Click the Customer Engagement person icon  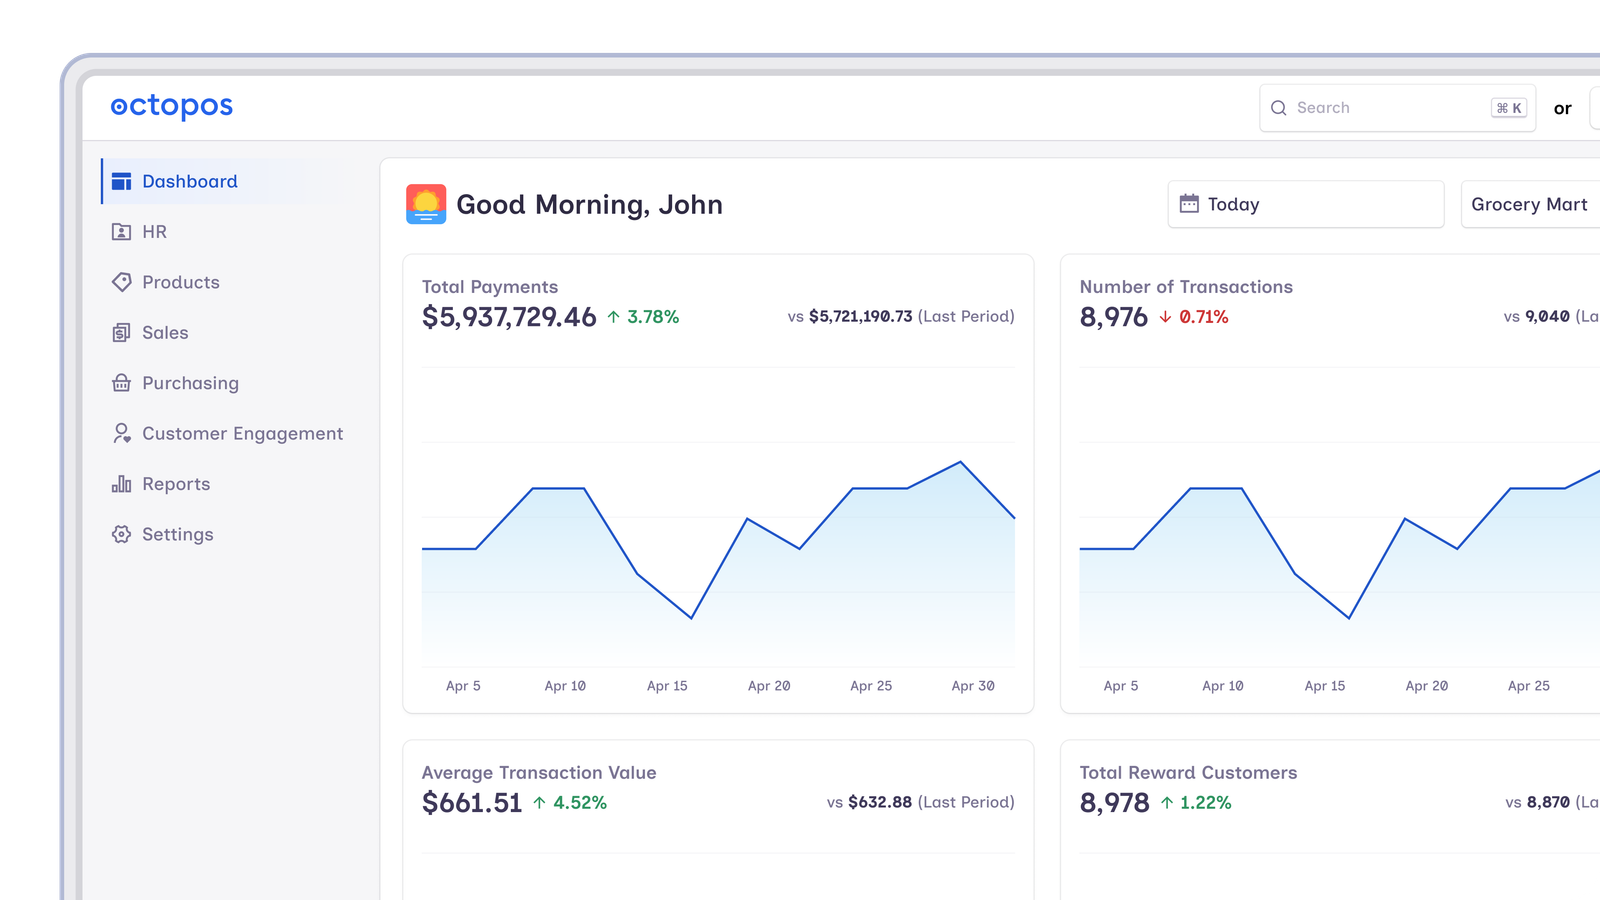coord(121,433)
